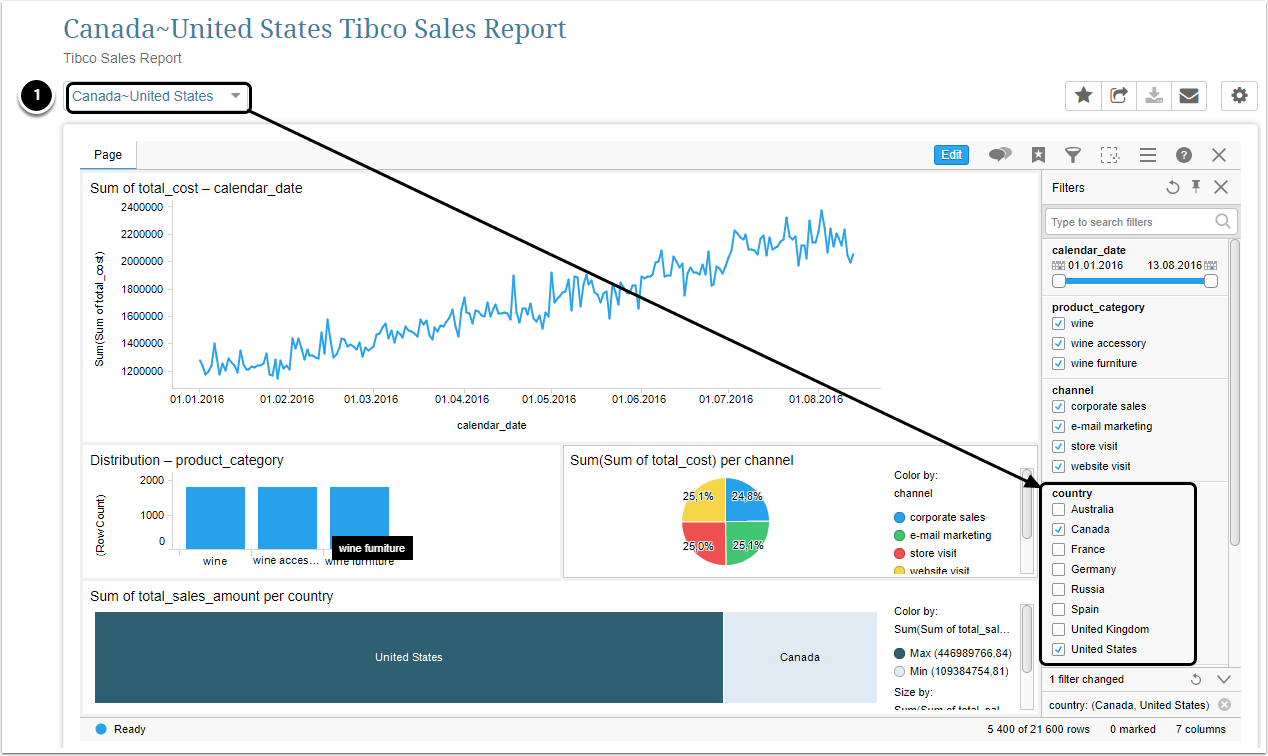The height and width of the screenshot is (756, 1268).
Task: Click the blue Edit button
Action: click(x=951, y=155)
